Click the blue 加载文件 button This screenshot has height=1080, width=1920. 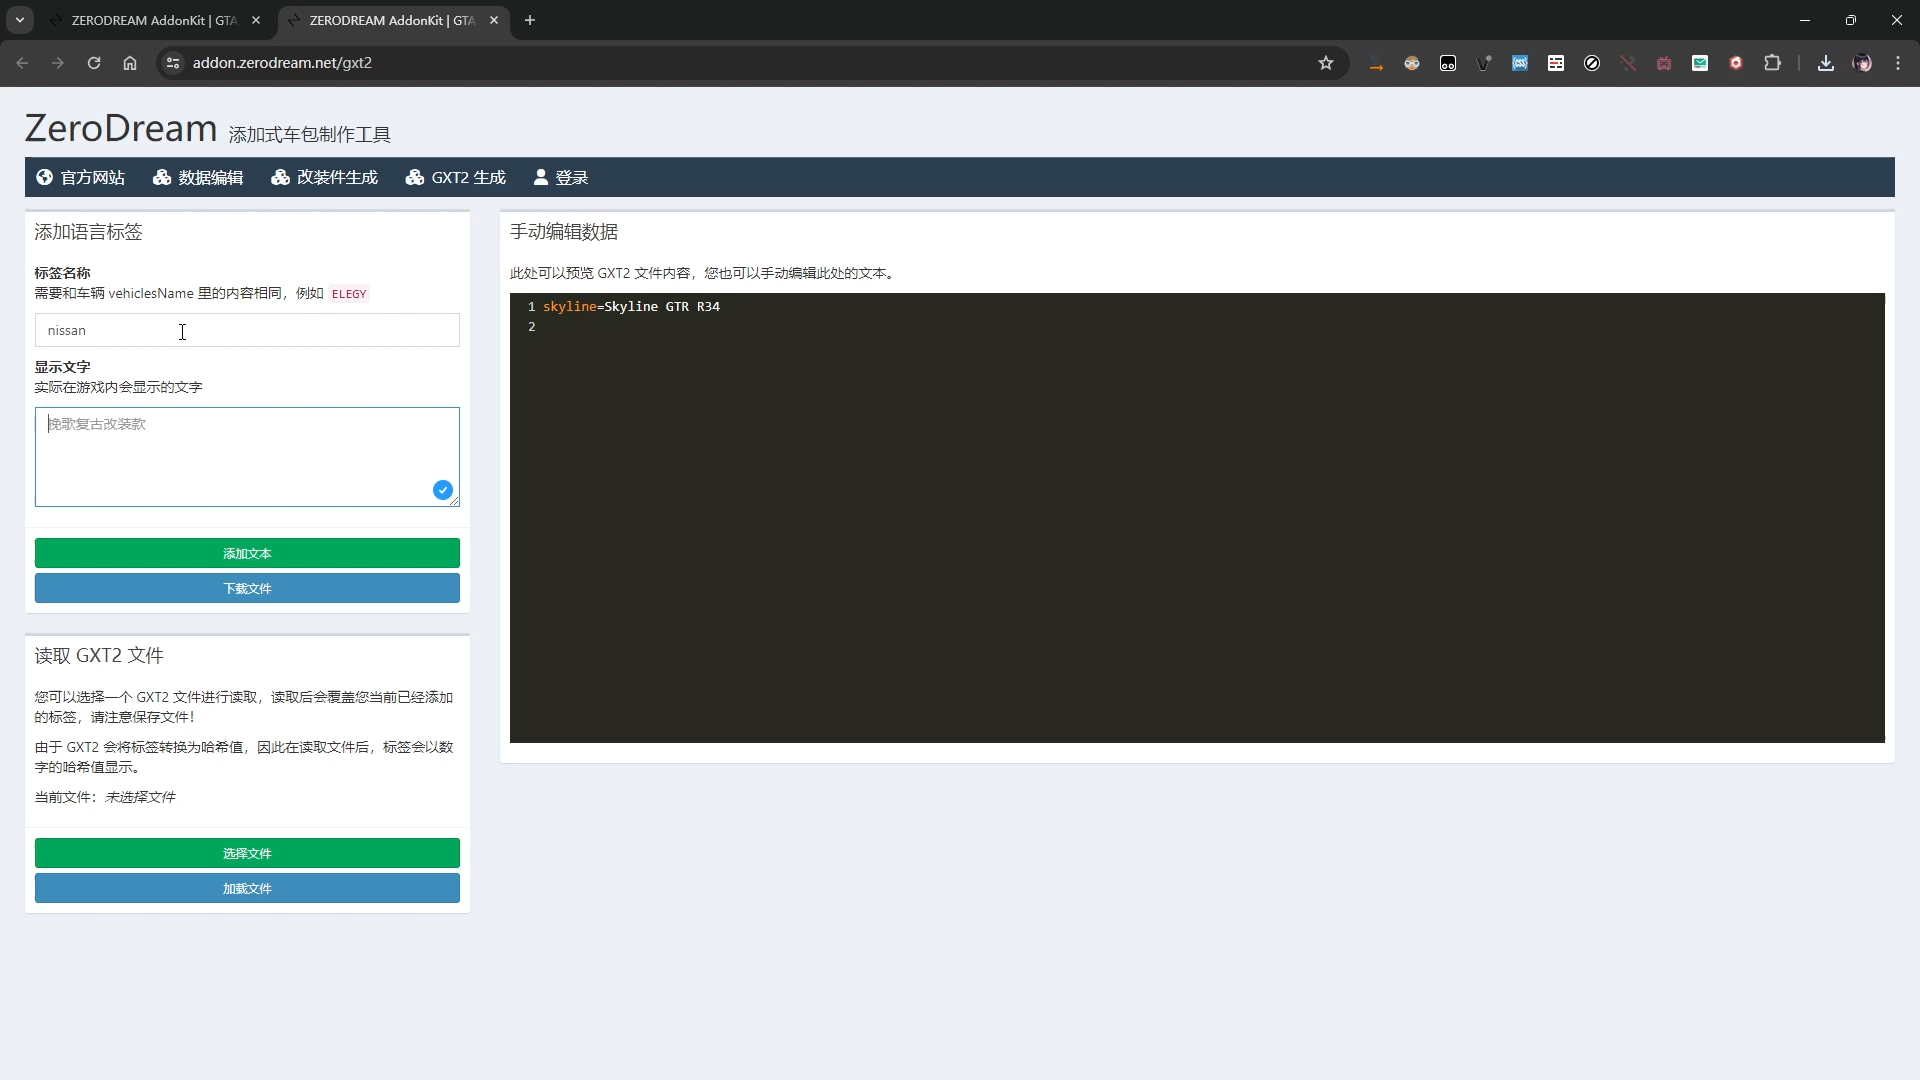[247, 888]
